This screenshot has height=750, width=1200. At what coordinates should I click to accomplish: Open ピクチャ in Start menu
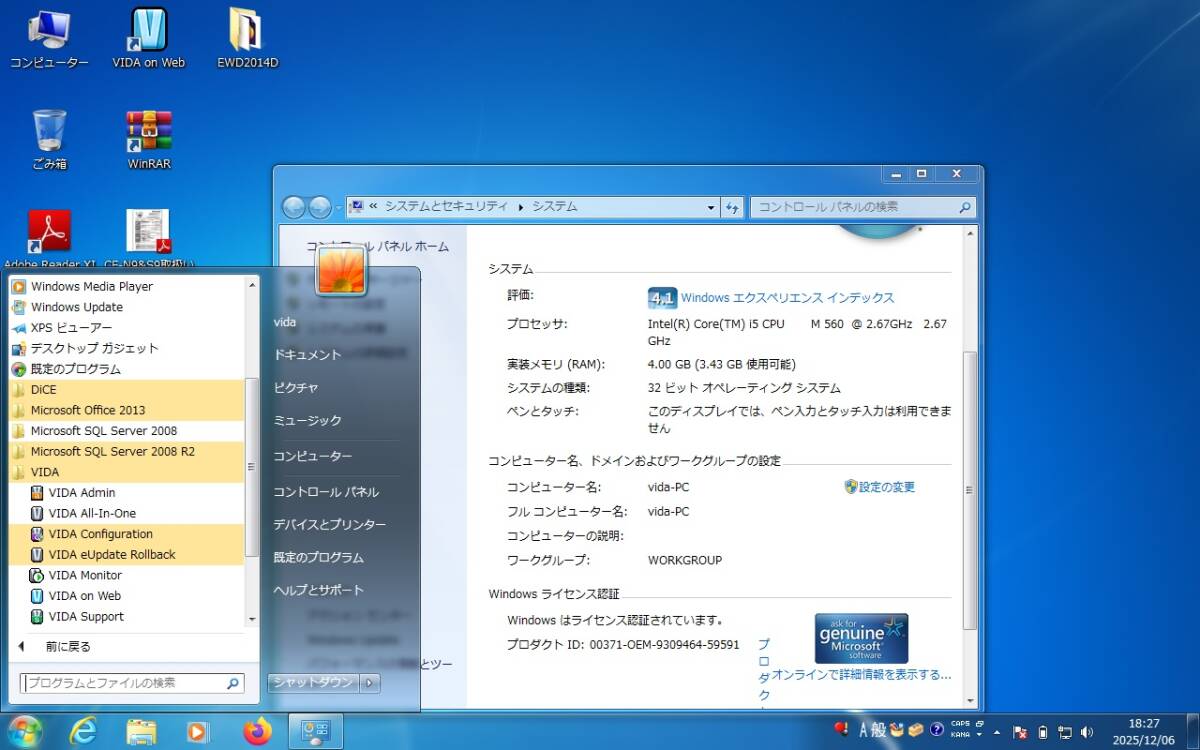(x=296, y=388)
